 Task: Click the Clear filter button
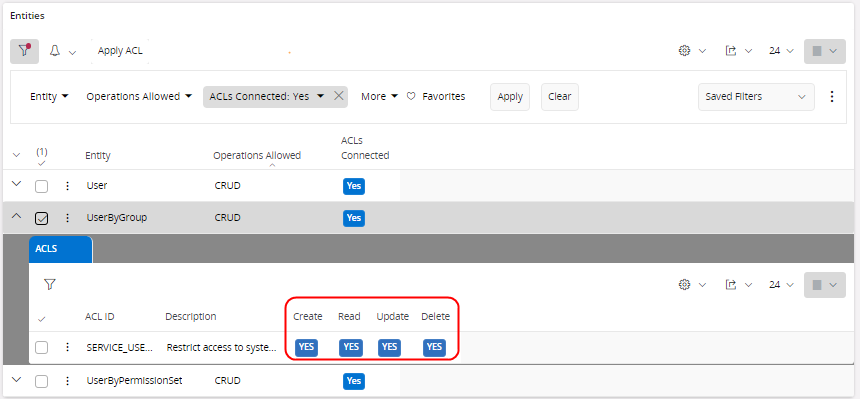(559, 97)
